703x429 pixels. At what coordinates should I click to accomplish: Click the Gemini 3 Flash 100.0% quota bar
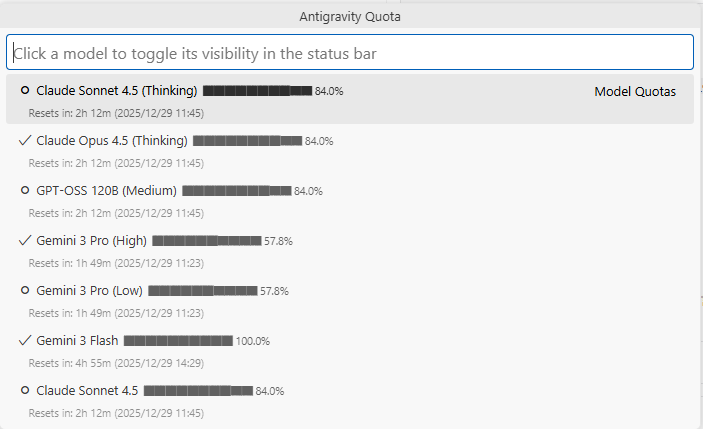click(x=178, y=341)
